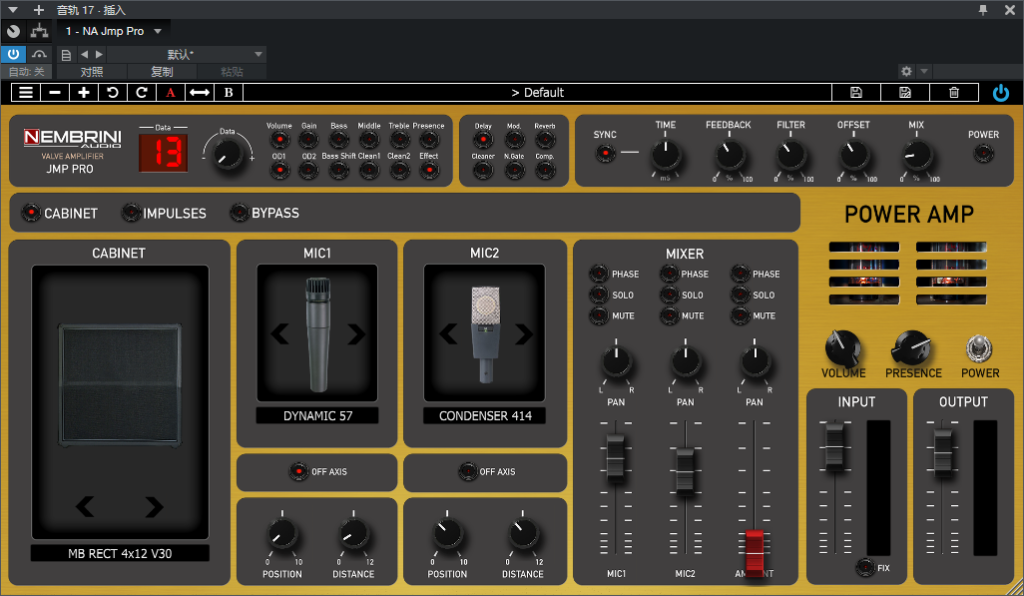1024x596 pixels.
Task: Click the Volume LED button on amp
Action: point(280,140)
